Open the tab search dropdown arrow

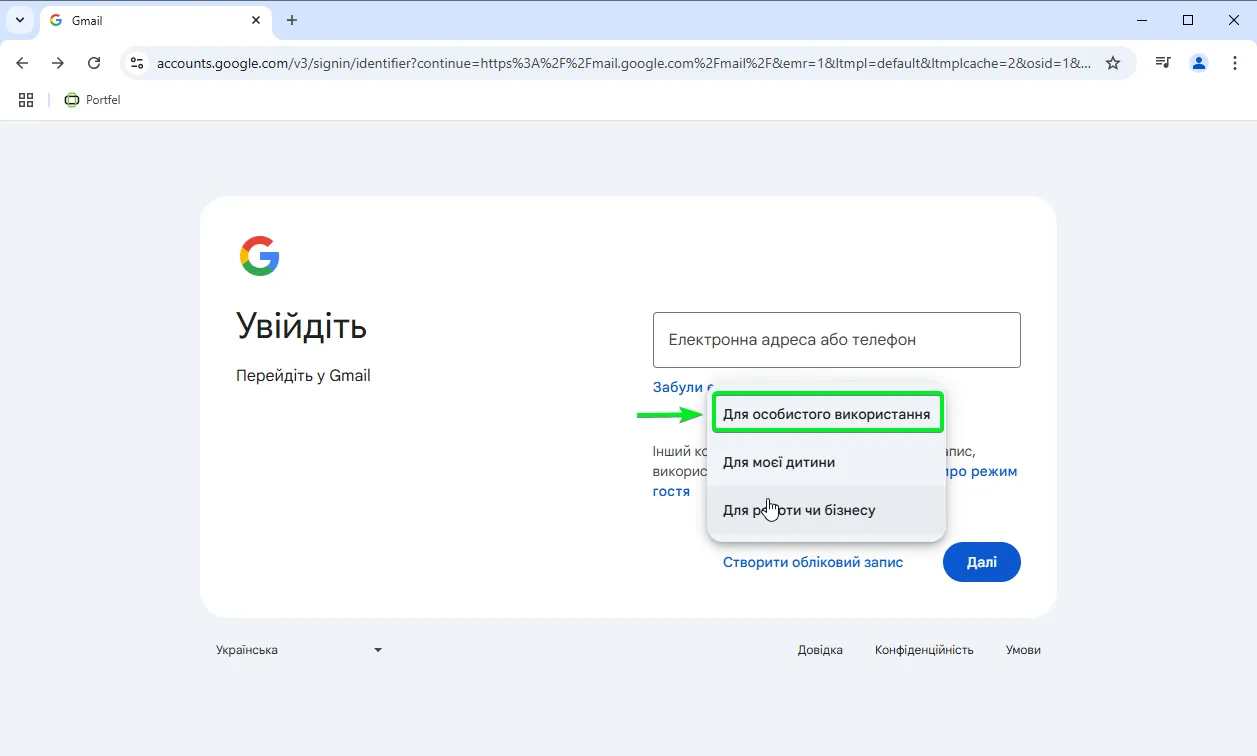20,20
